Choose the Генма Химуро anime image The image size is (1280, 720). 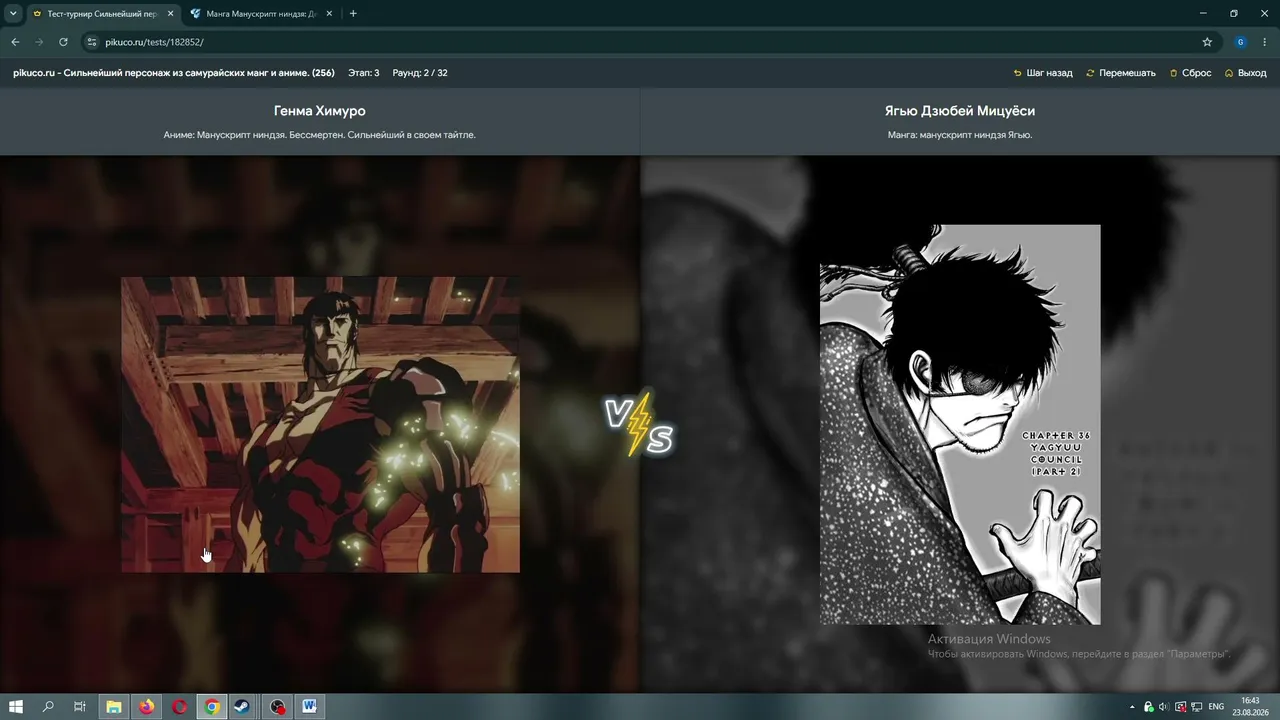(x=320, y=425)
